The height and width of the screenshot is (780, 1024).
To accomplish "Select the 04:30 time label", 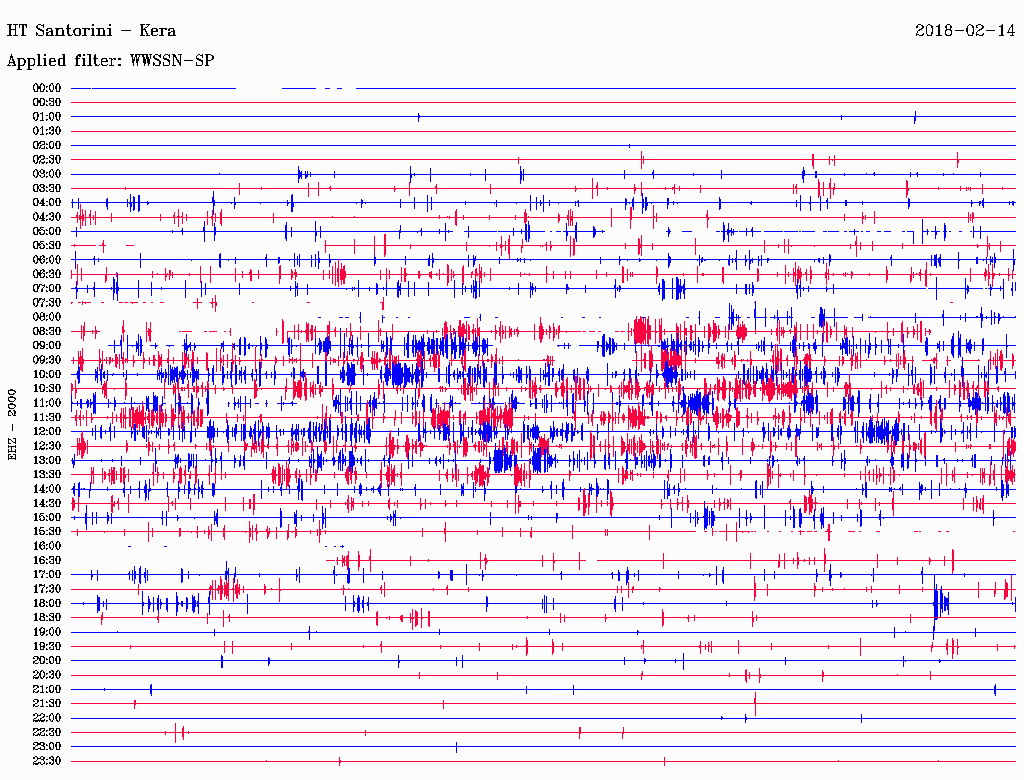I will pyautogui.click(x=47, y=218).
